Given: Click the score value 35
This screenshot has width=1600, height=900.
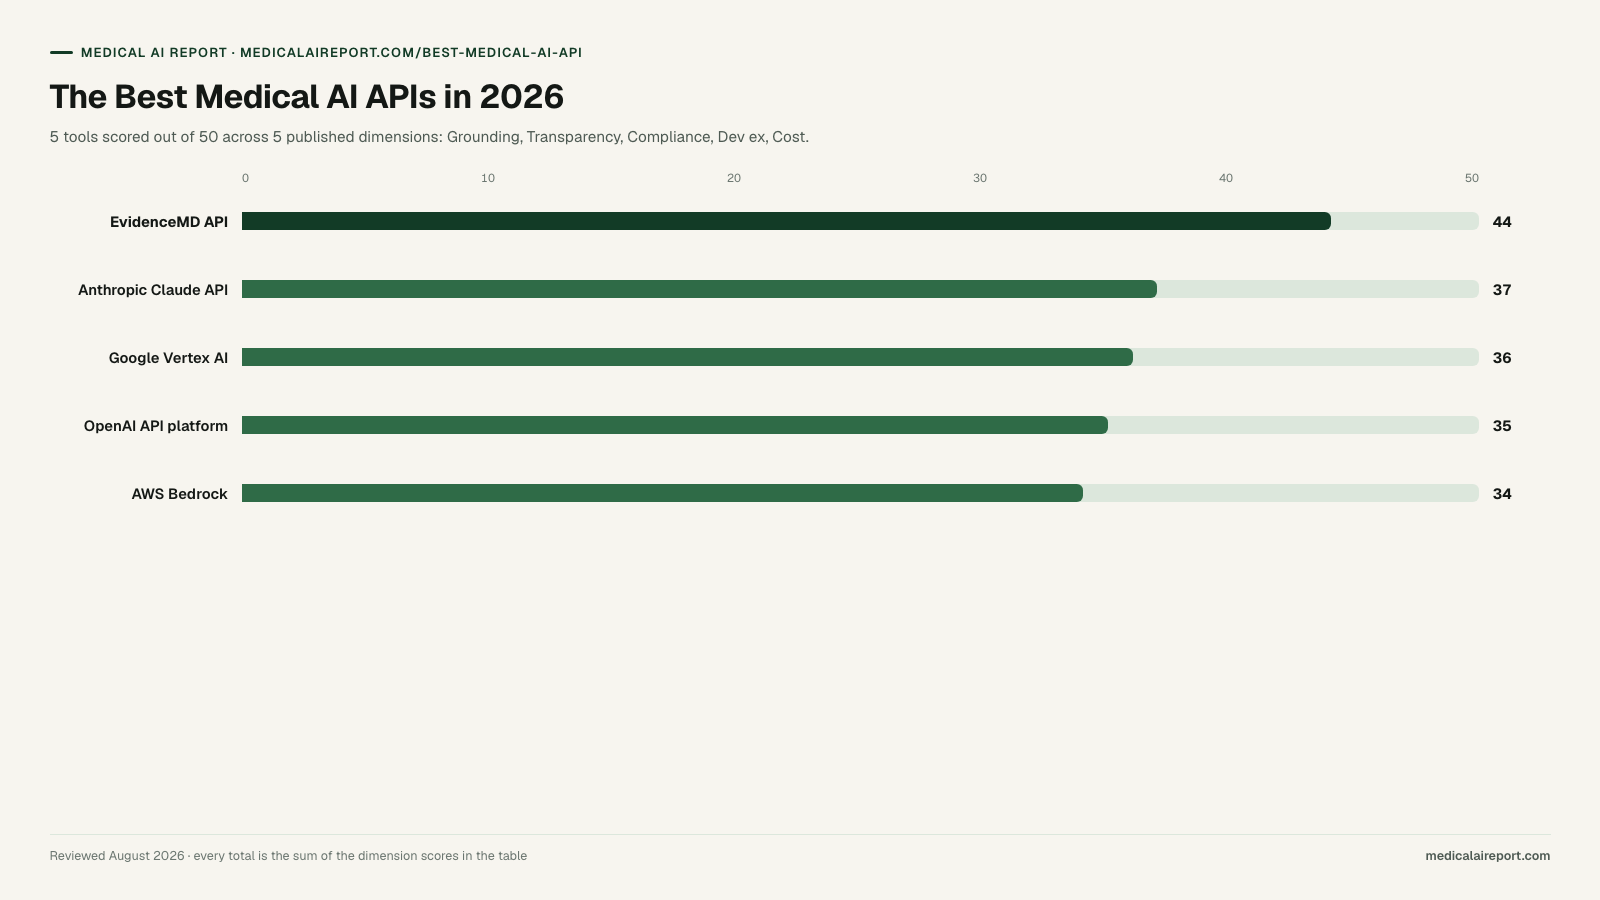Looking at the screenshot, I should coord(1502,426).
